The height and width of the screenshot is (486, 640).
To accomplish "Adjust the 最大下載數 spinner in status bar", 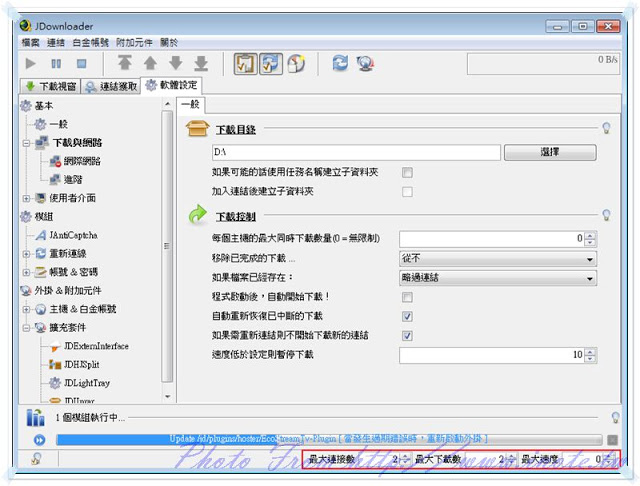I will (x=512, y=459).
